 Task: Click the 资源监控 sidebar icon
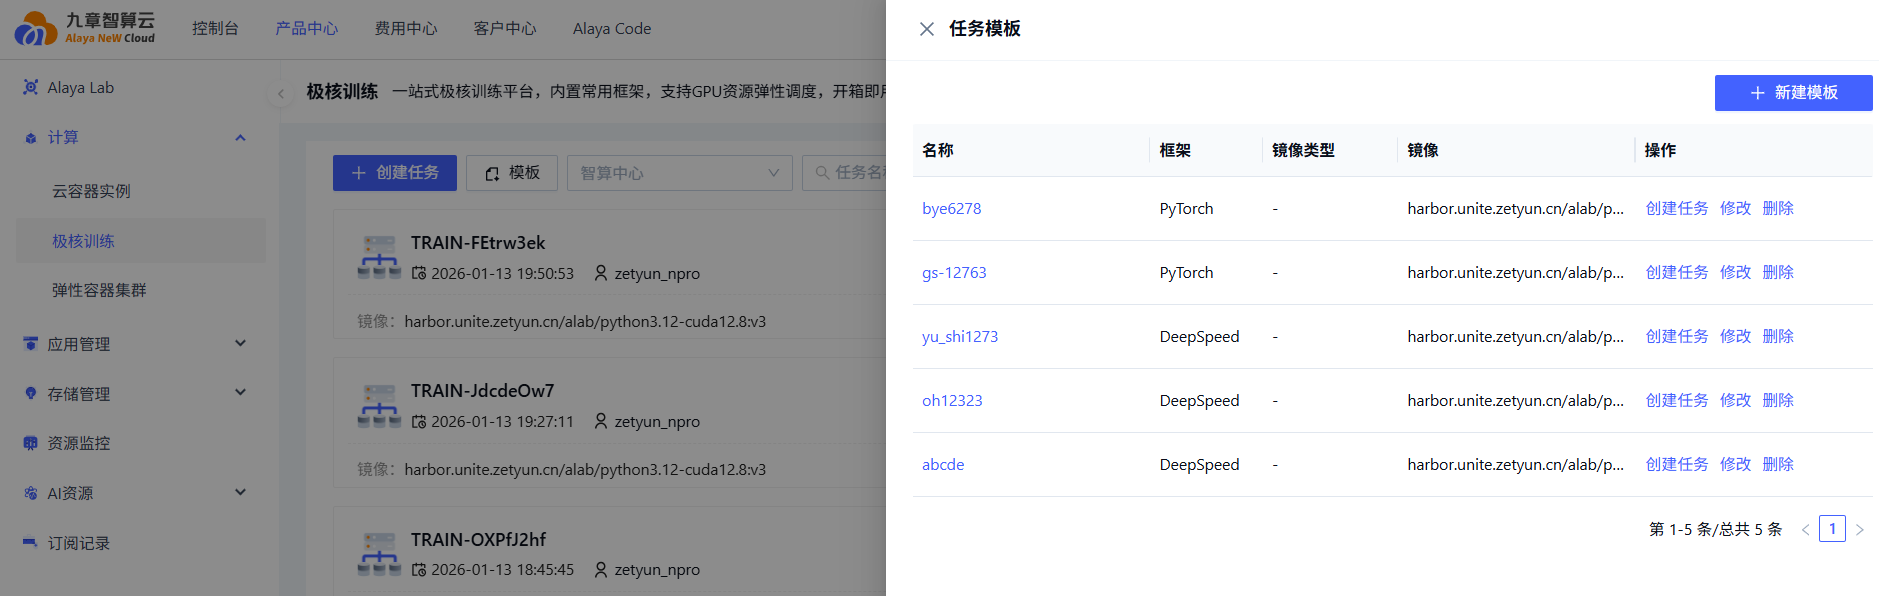point(31,443)
